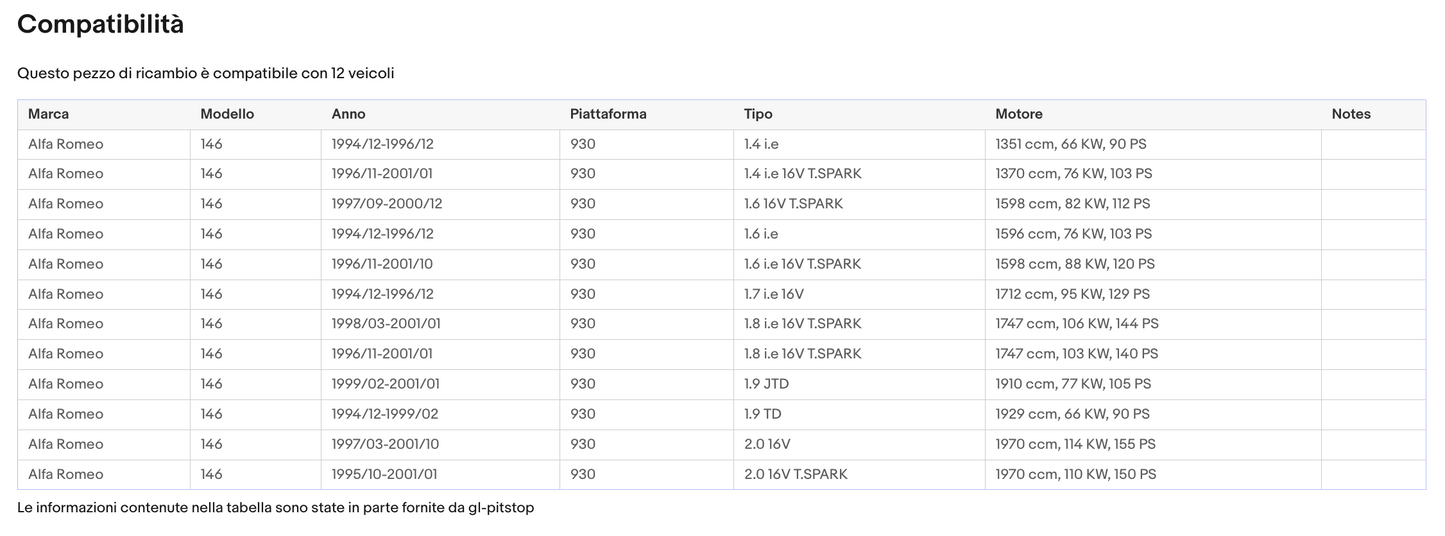Click the text about 12 compatible veicoli

(x=206, y=73)
